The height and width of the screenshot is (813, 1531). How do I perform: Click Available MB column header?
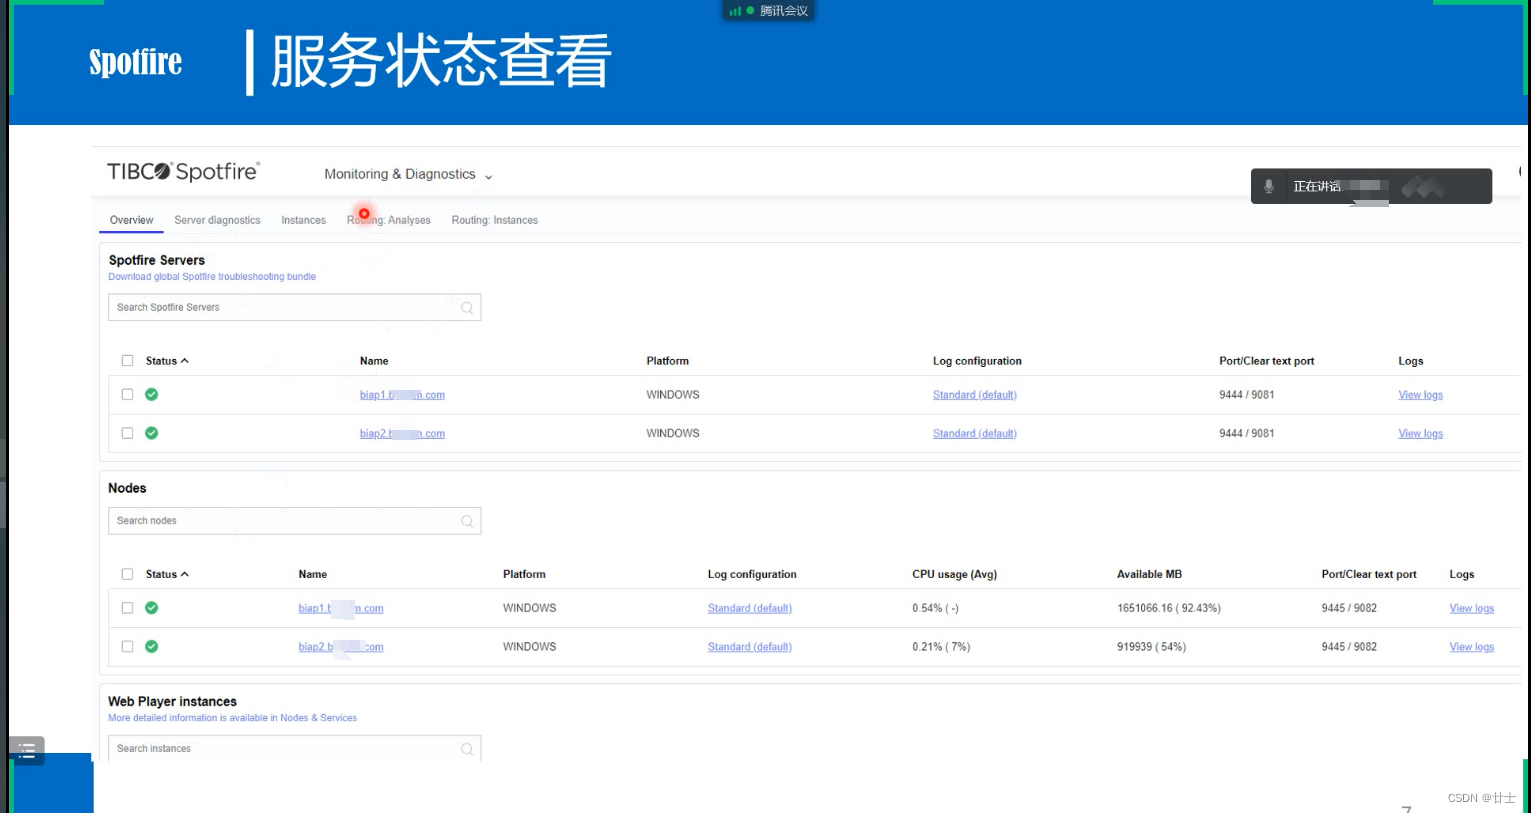click(1149, 574)
